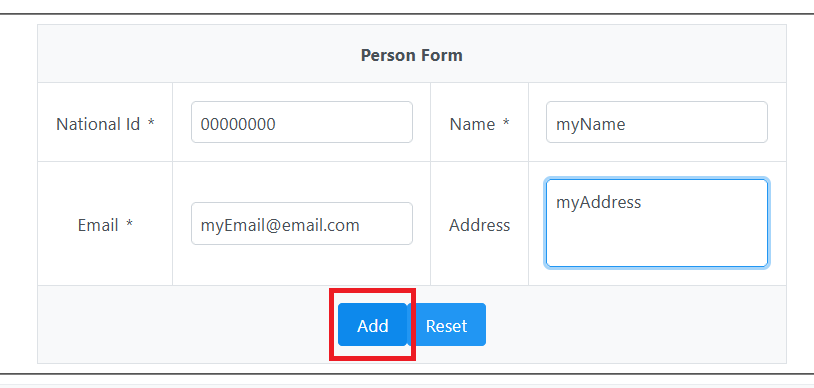Place cursor on the 00000000 text
The width and height of the screenshot is (814, 388).
(x=238, y=124)
